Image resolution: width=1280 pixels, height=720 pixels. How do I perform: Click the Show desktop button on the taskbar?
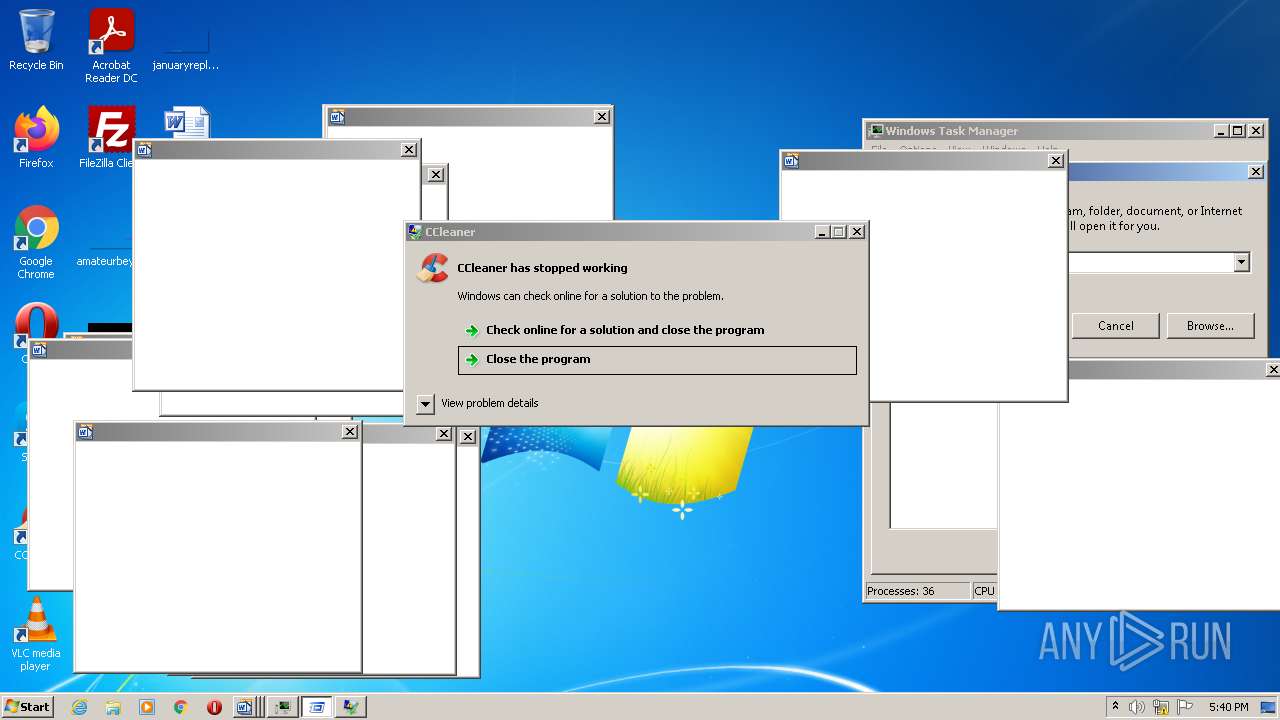pos(1268,707)
